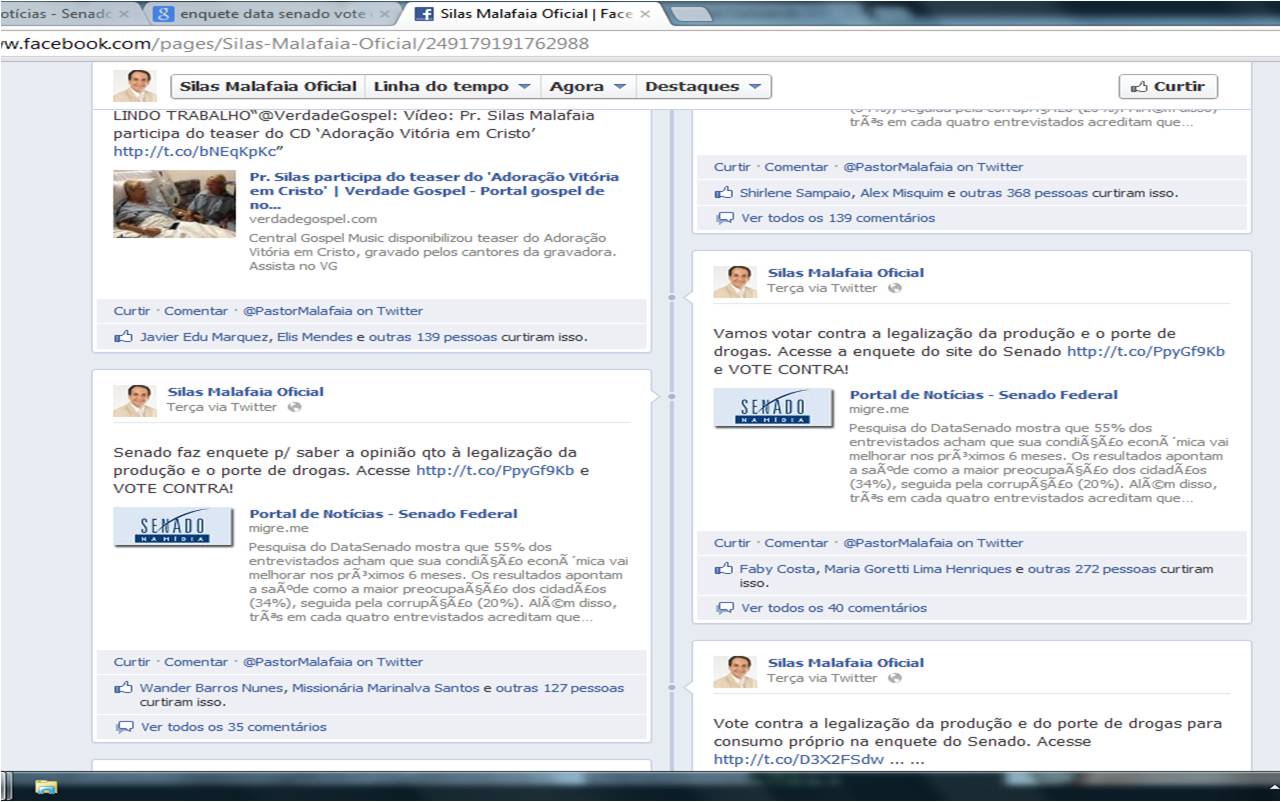Screen dimensions: 1281x802
Task: Click the Silas Malafaia Oficial header button
Action: pyautogui.click(x=268, y=86)
